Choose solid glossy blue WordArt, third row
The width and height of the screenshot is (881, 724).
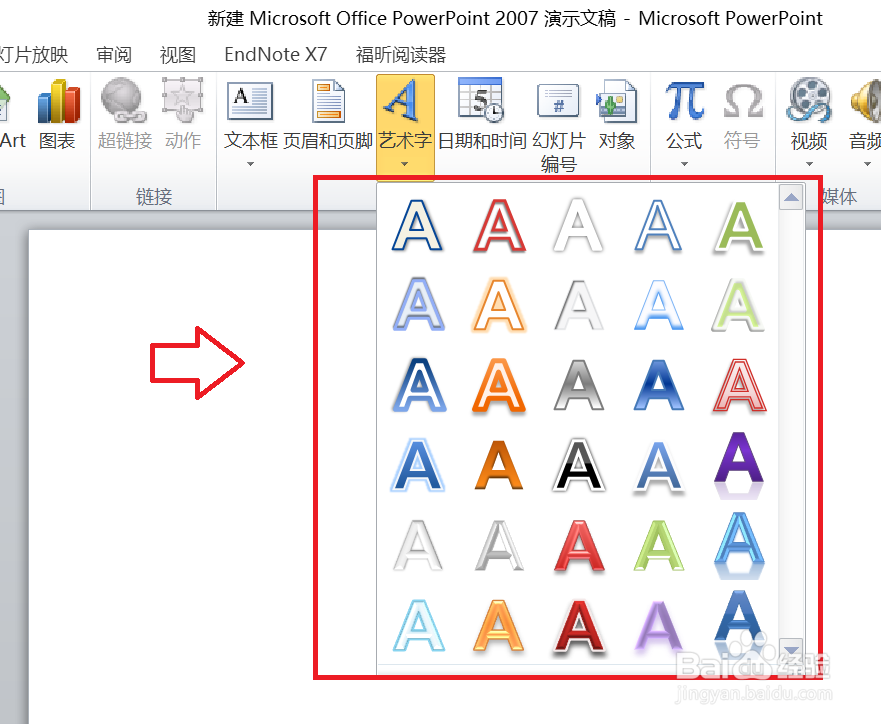click(659, 385)
